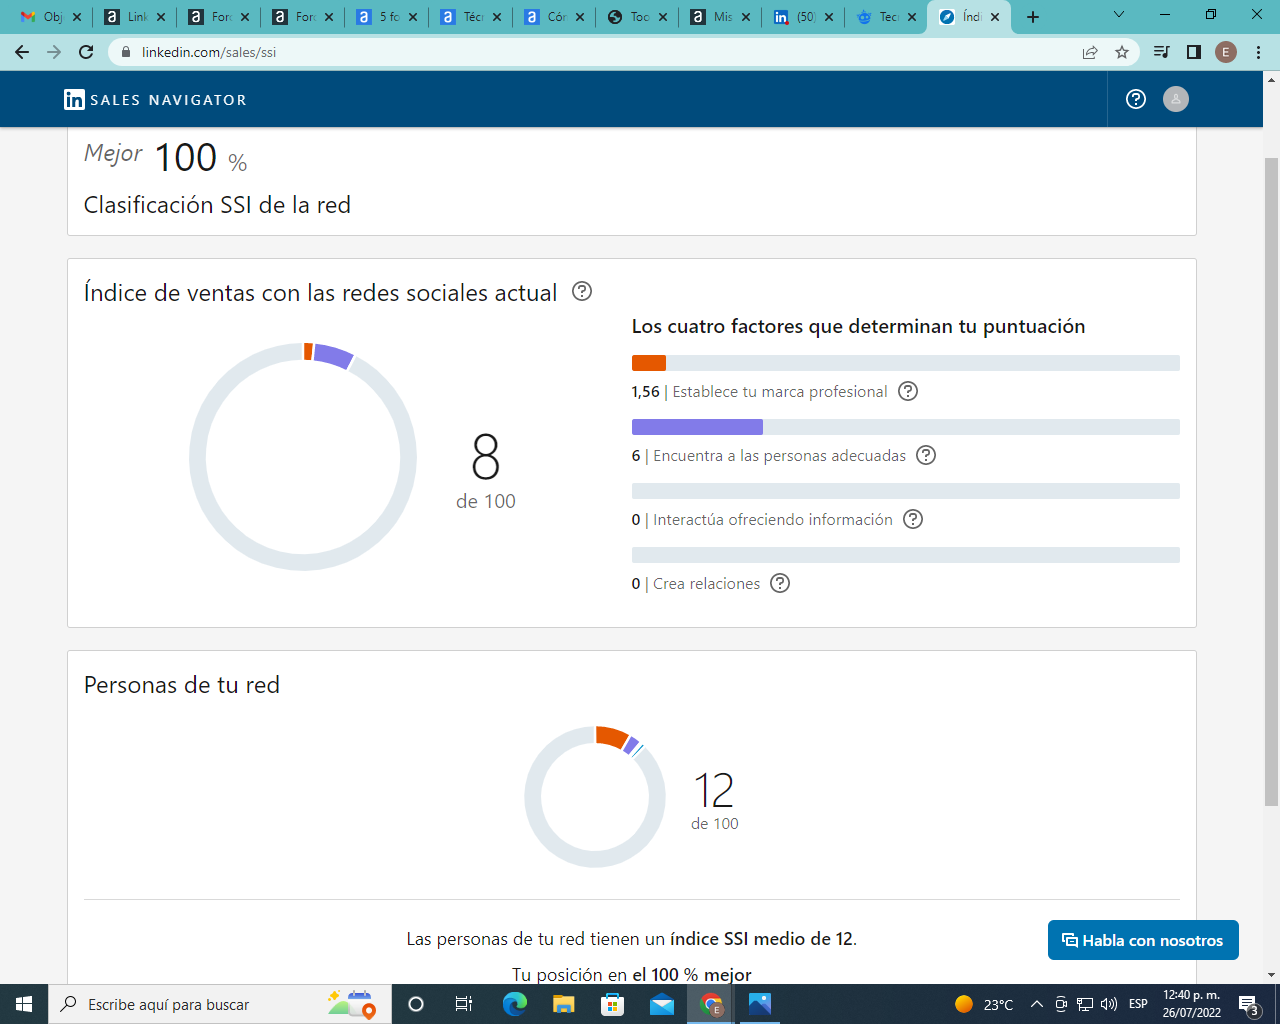Click the Personas de tu red heading
Image resolution: width=1280 pixels, height=1024 pixels.
click(182, 685)
